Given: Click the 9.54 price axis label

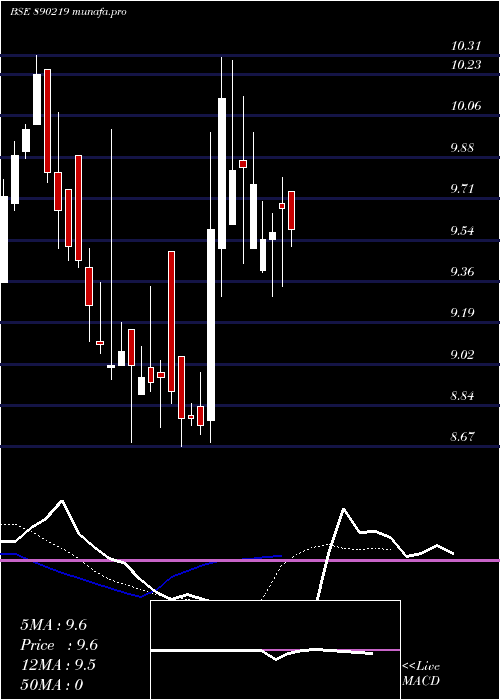Looking at the screenshot, I should [462, 231].
